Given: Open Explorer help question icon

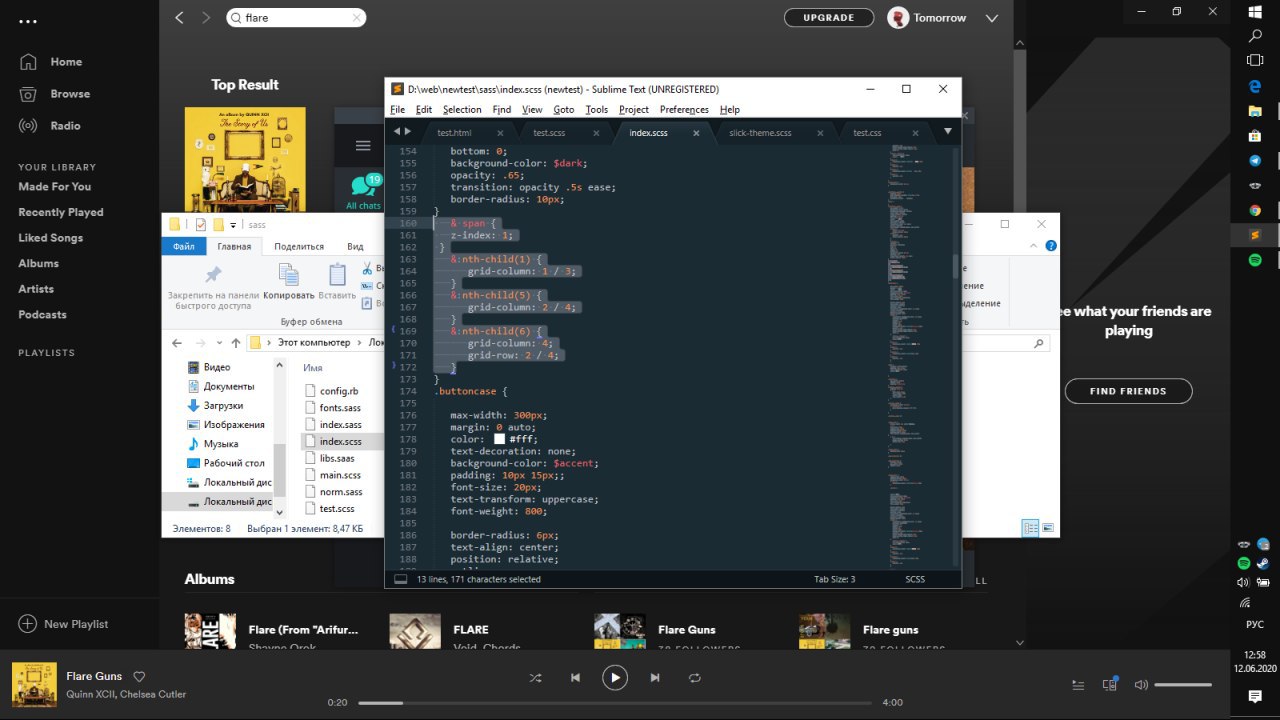Looking at the screenshot, I should click(1050, 245).
